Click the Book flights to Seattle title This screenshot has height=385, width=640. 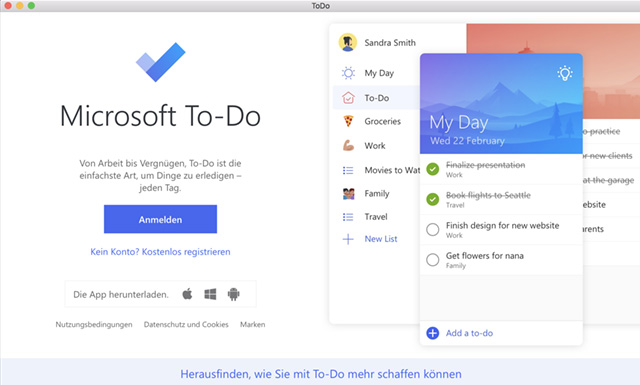489,195
